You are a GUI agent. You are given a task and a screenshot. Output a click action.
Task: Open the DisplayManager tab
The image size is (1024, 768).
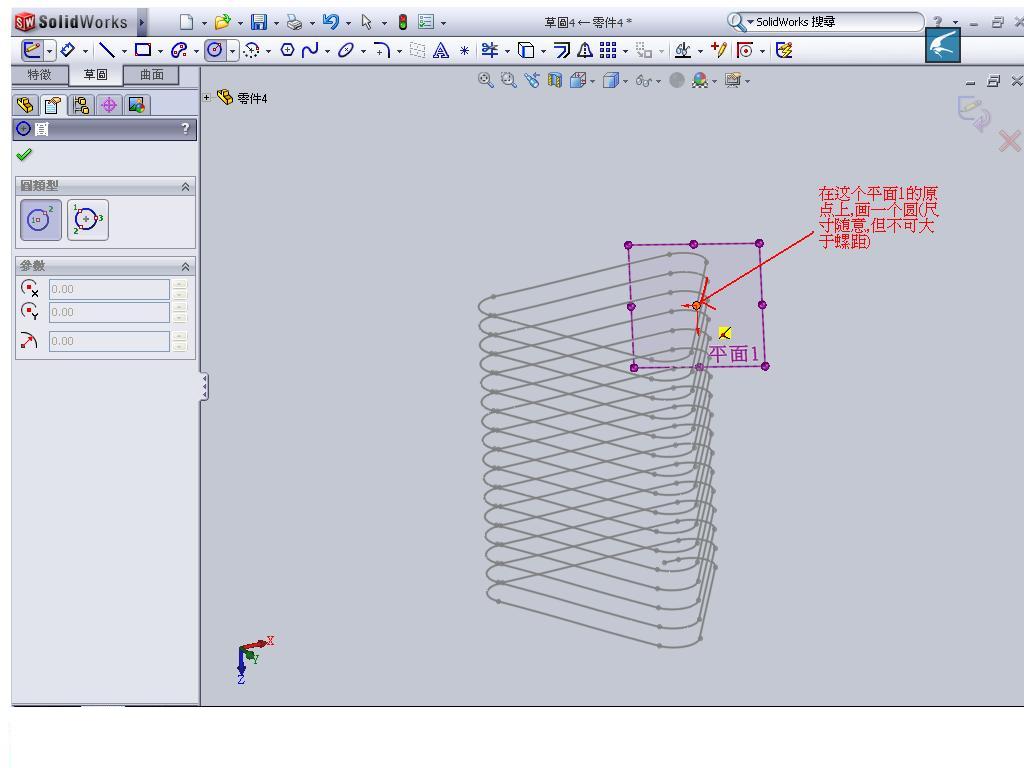click(137, 104)
